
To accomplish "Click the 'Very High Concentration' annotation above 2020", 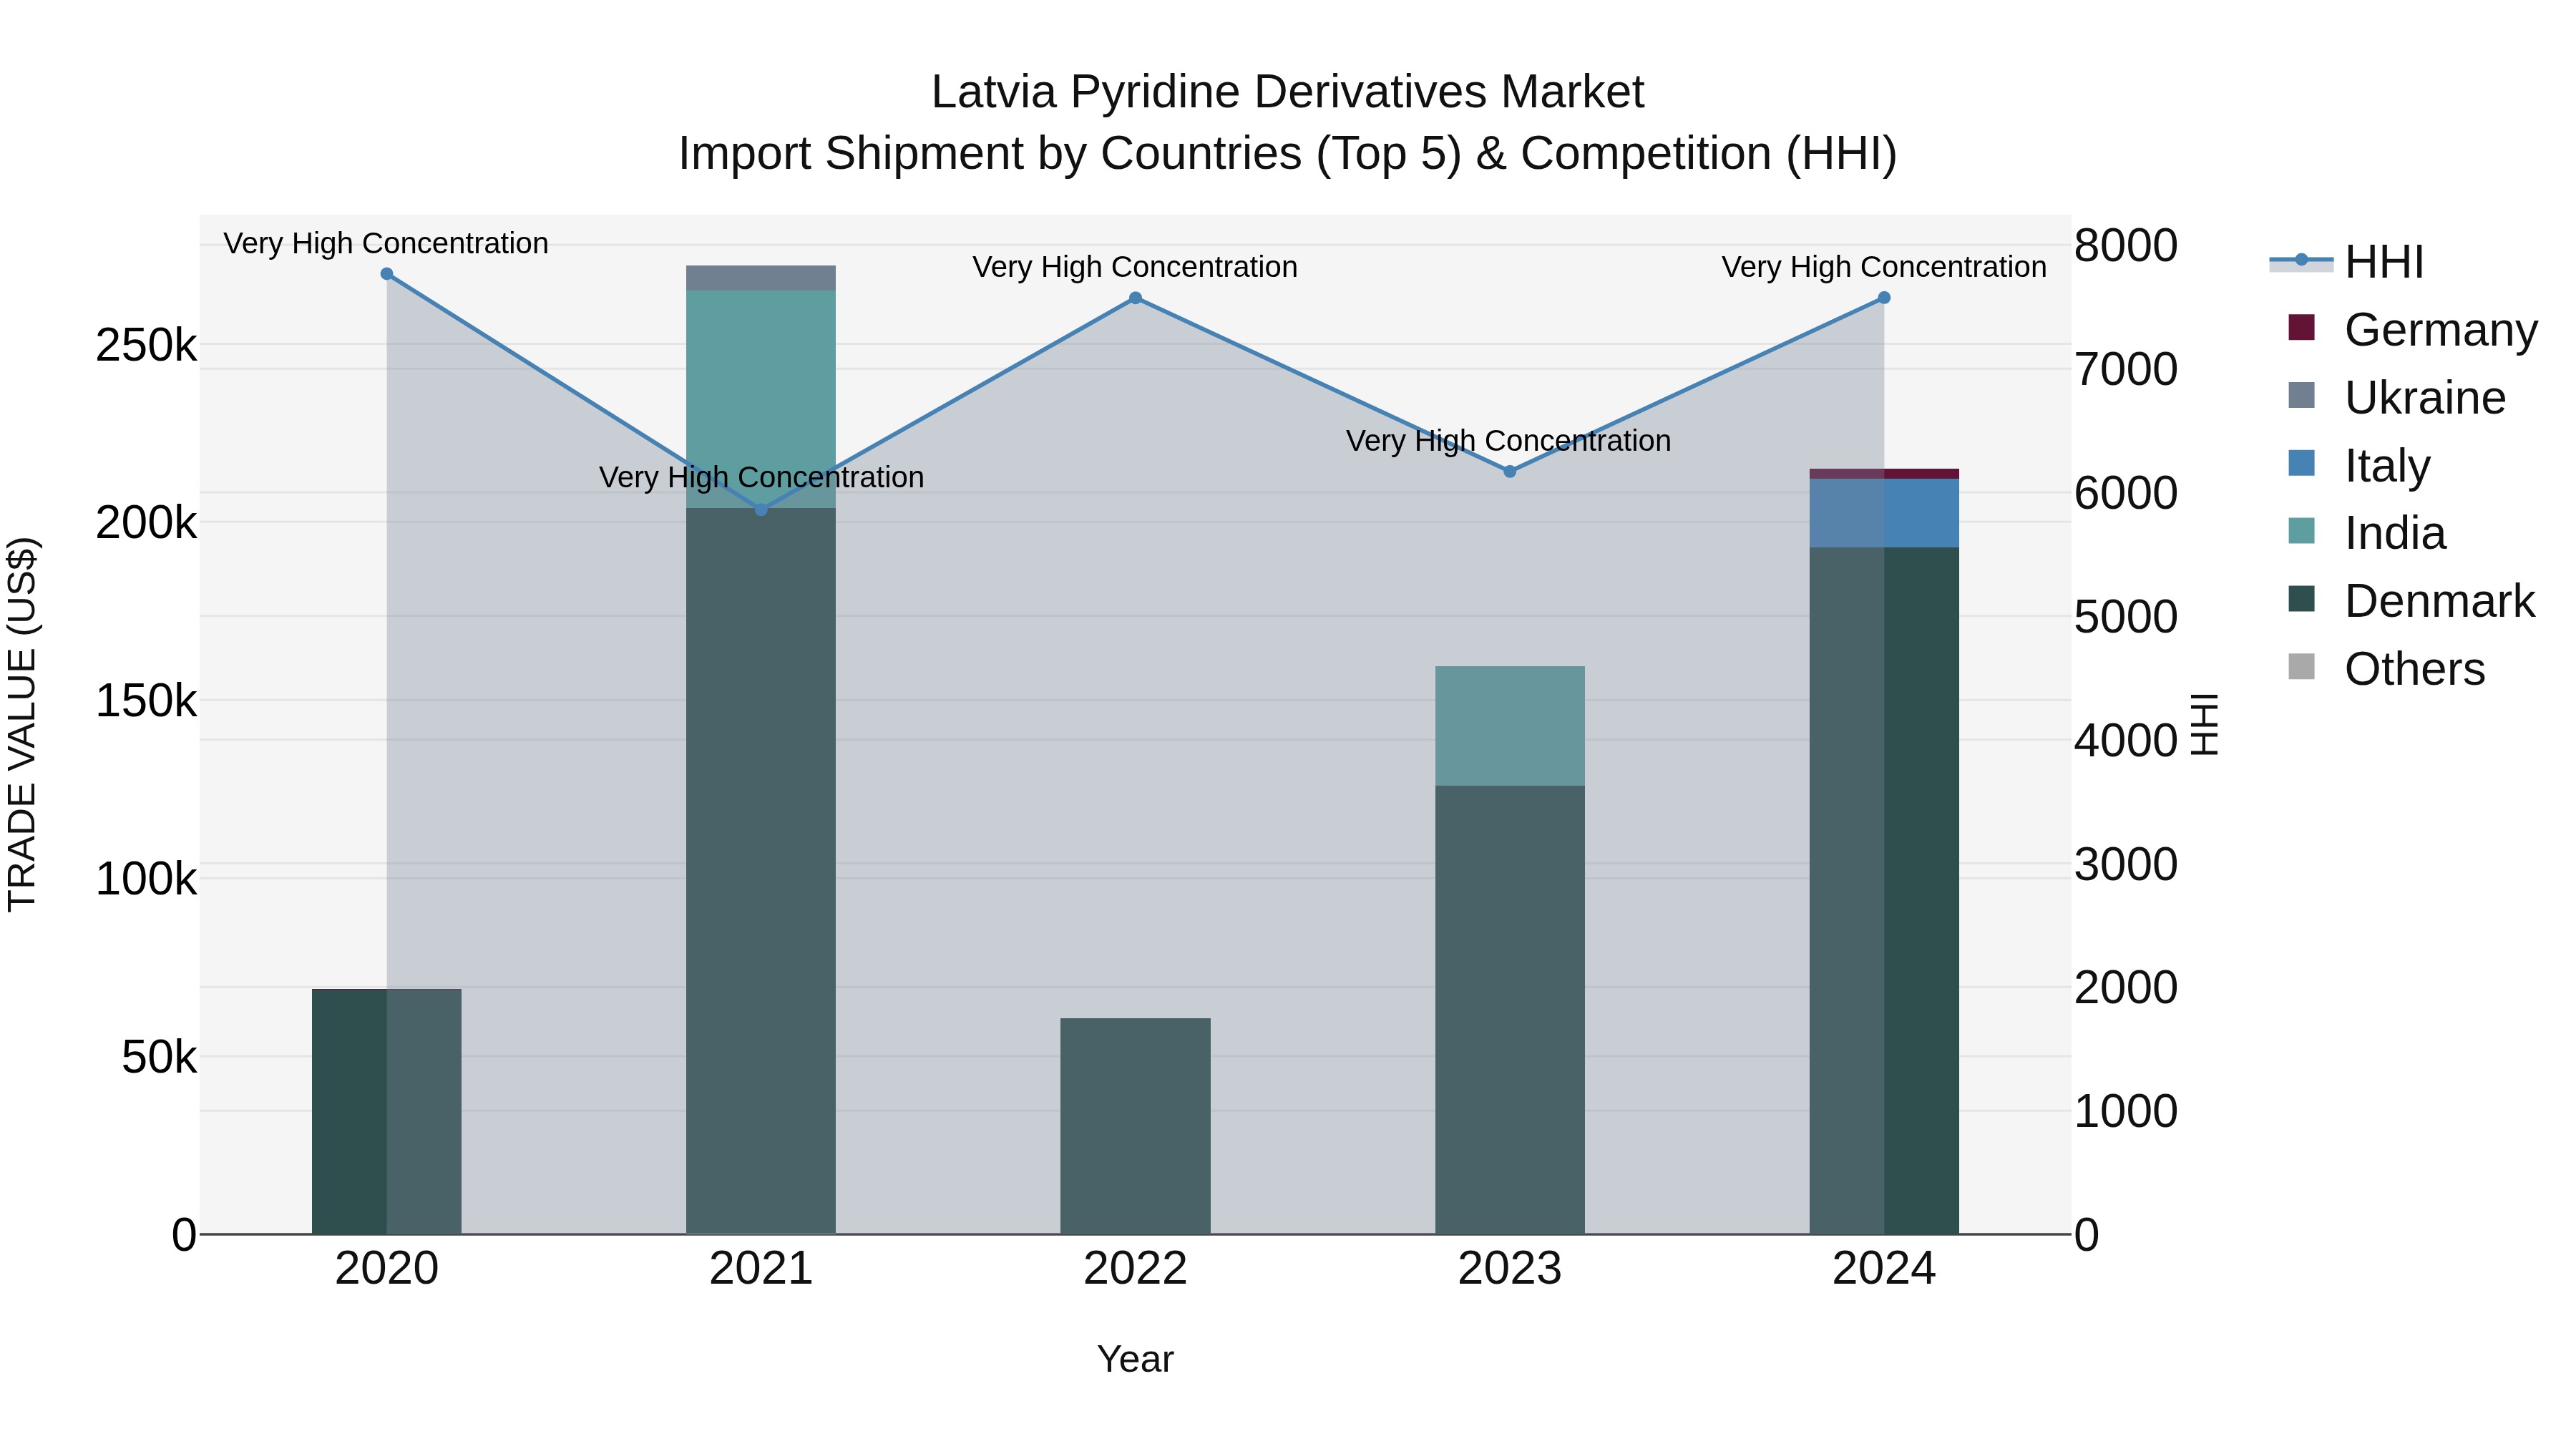I will point(386,244).
